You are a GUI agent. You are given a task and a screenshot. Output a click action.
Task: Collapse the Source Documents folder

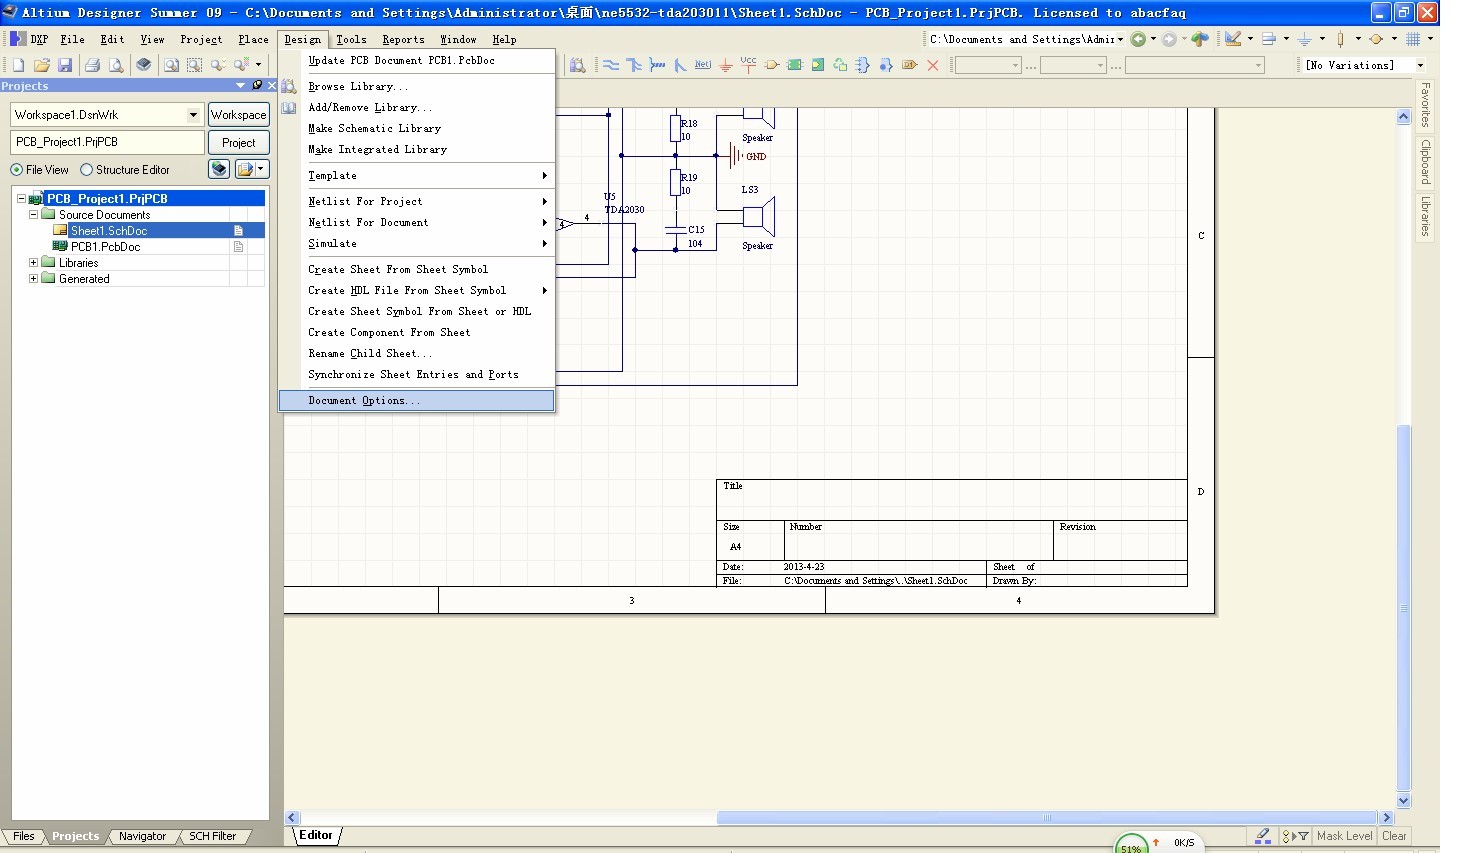tap(33, 214)
